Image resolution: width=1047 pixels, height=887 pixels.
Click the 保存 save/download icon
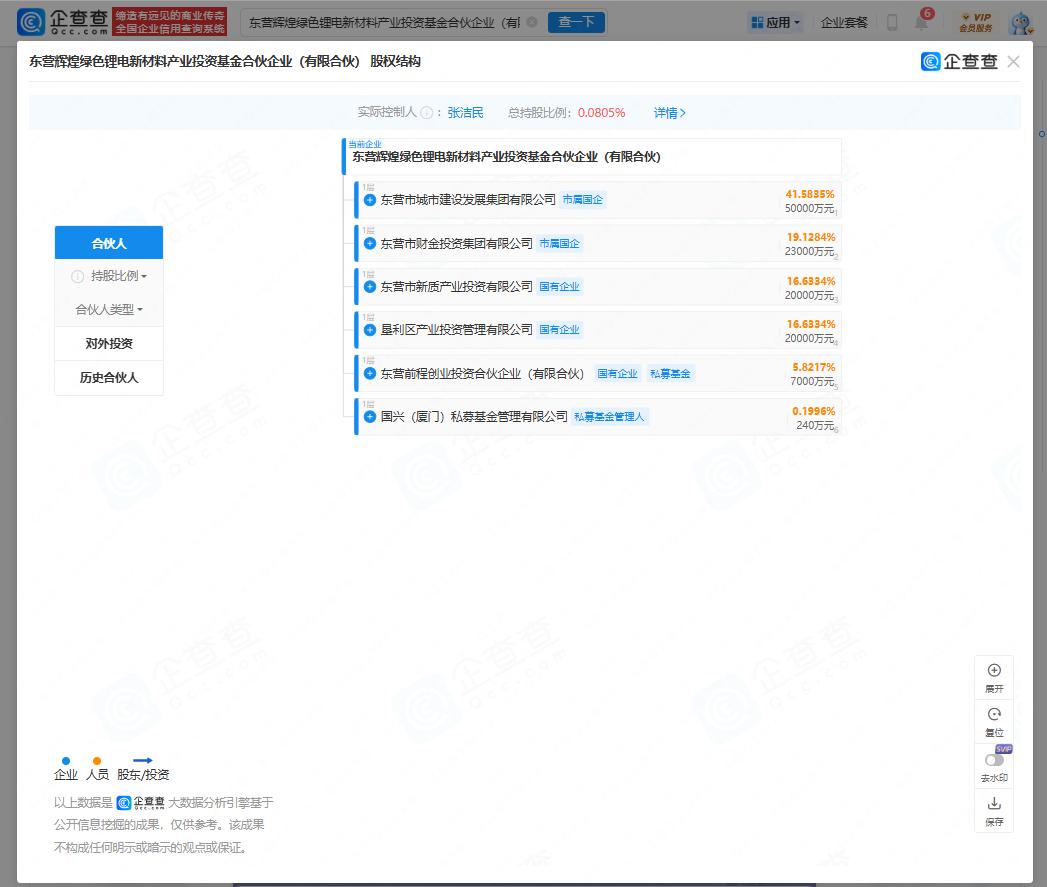(993, 804)
